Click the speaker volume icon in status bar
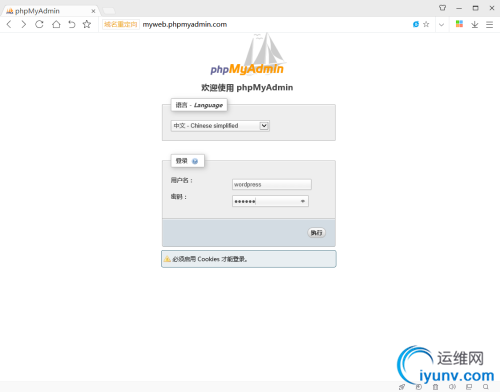Image resolution: width=500 pixels, height=392 pixels. tap(452, 387)
